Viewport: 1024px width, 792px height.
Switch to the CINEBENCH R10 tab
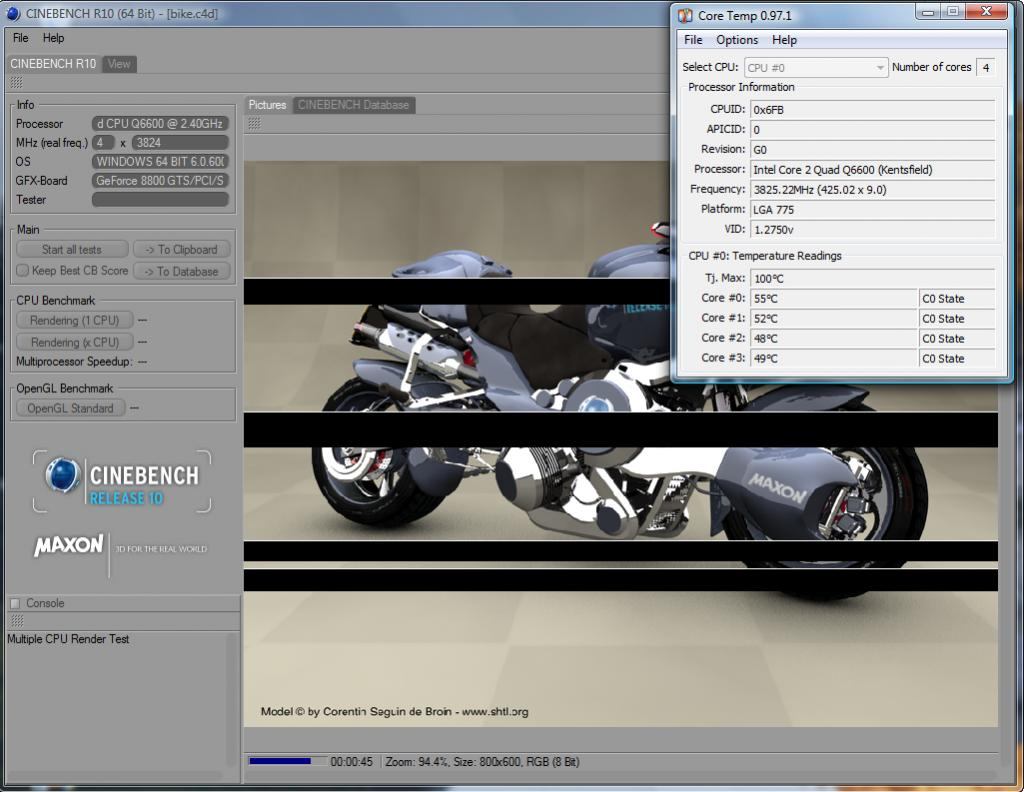click(53, 64)
